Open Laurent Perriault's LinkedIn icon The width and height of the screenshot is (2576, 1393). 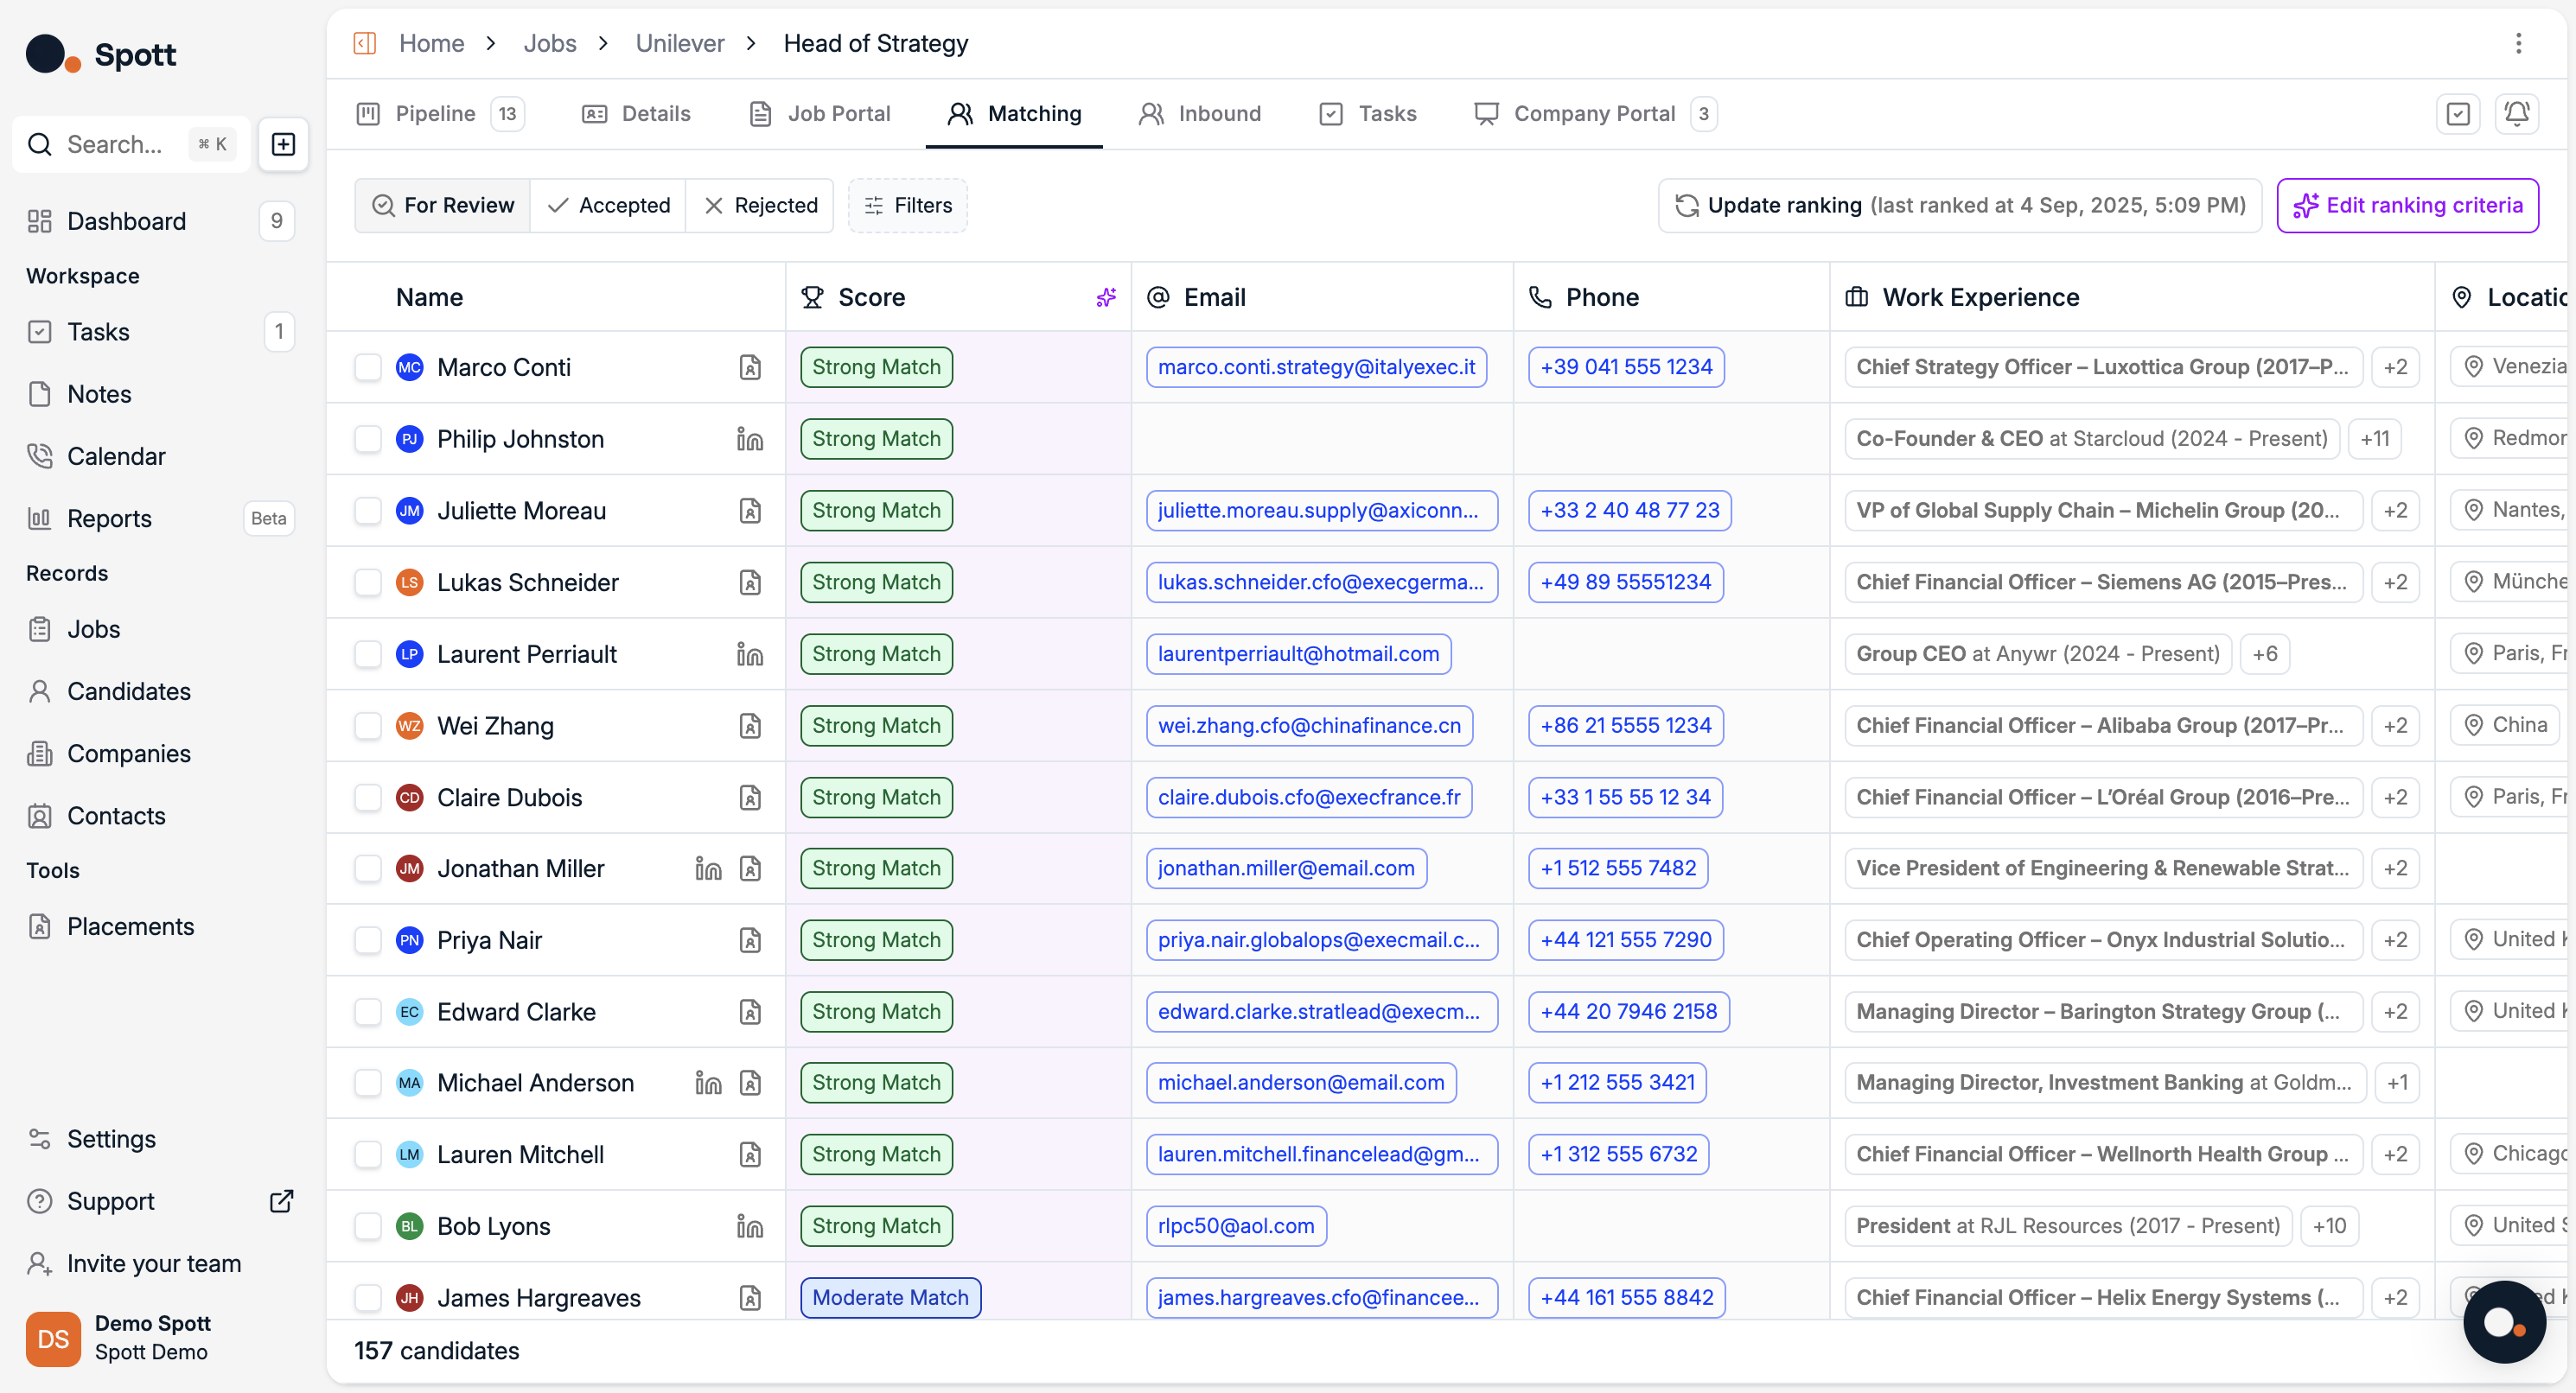click(x=750, y=654)
